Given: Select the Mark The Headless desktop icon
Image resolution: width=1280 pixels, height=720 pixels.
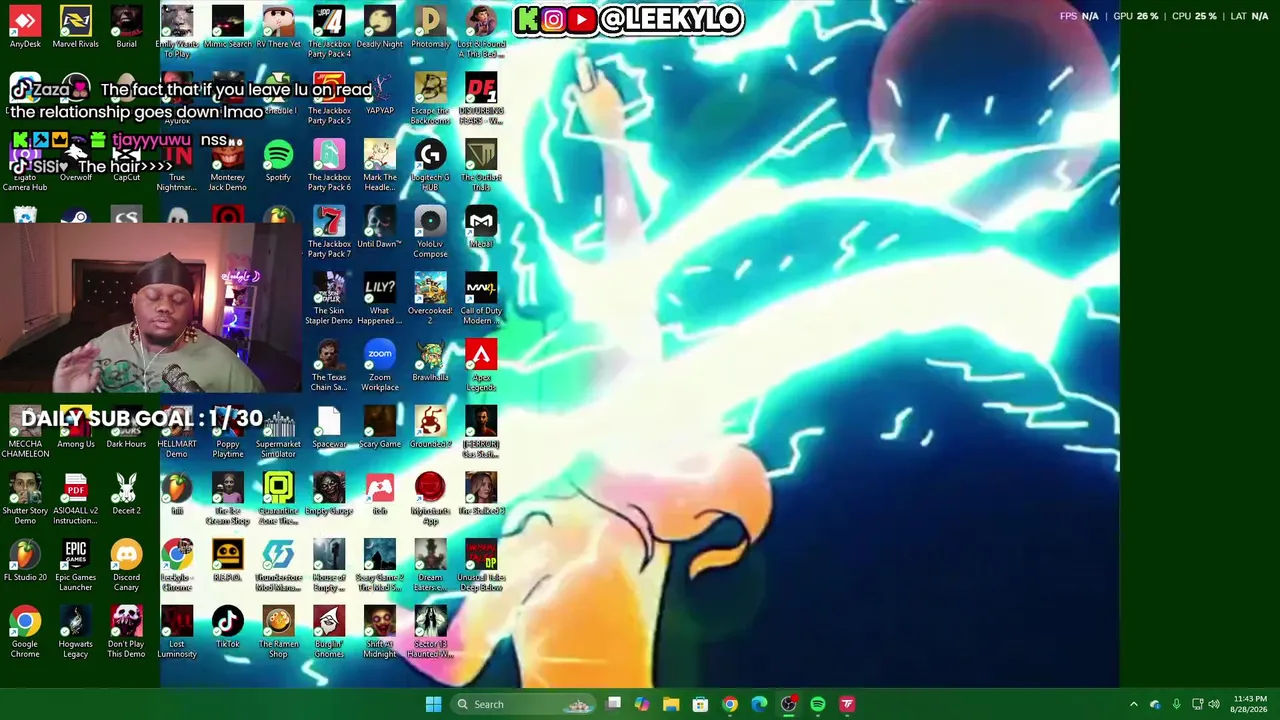Looking at the screenshot, I should 380,166.
